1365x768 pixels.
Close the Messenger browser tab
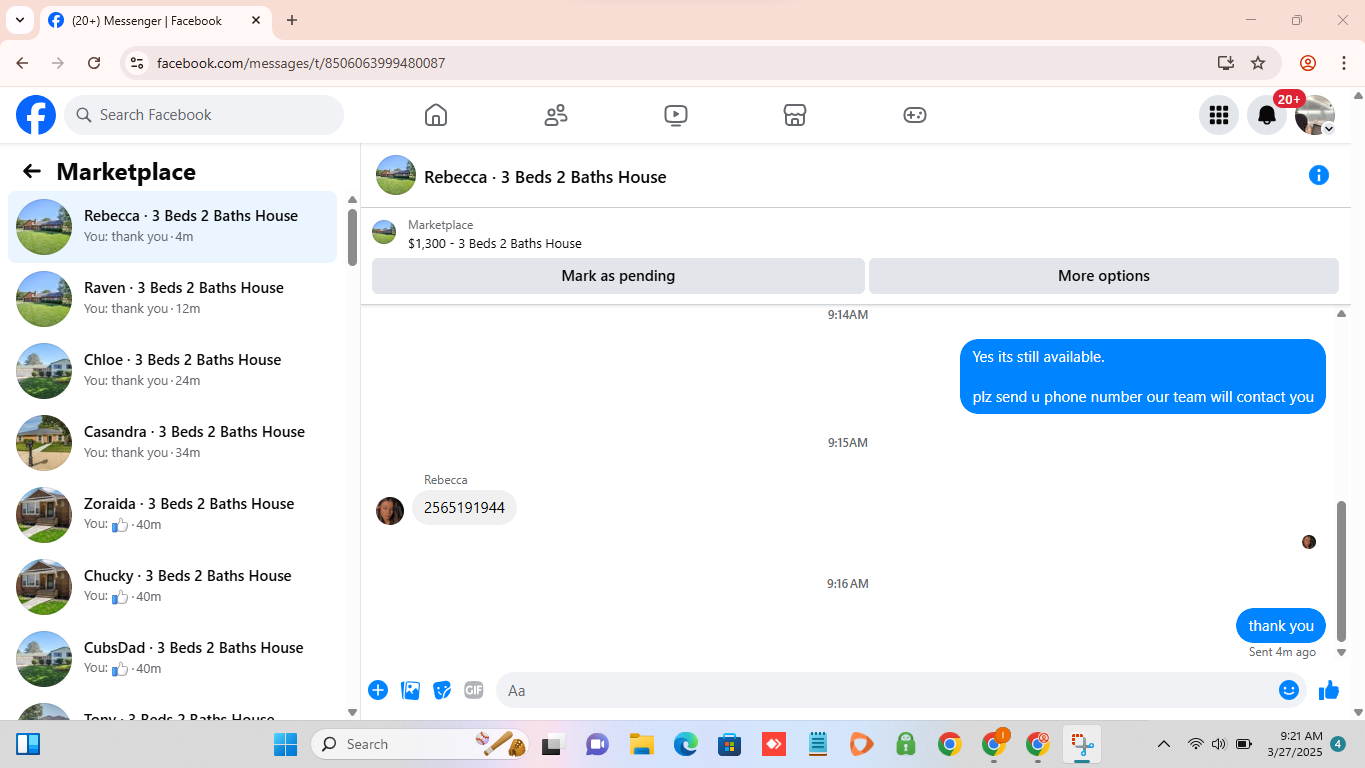point(255,20)
